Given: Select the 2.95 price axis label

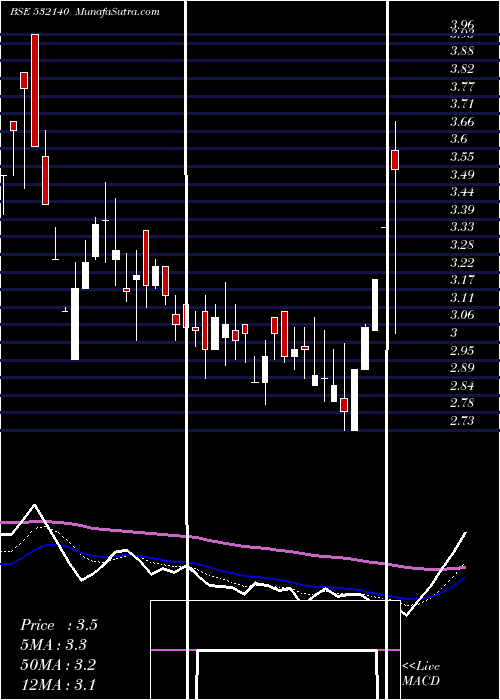Looking at the screenshot, I should (x=462, y=350).
